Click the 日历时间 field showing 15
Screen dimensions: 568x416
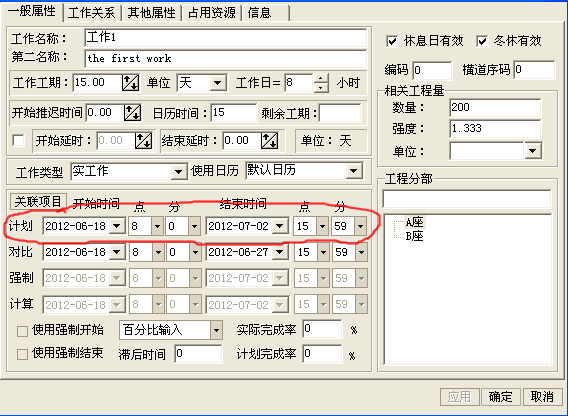(x=234, y=113)
